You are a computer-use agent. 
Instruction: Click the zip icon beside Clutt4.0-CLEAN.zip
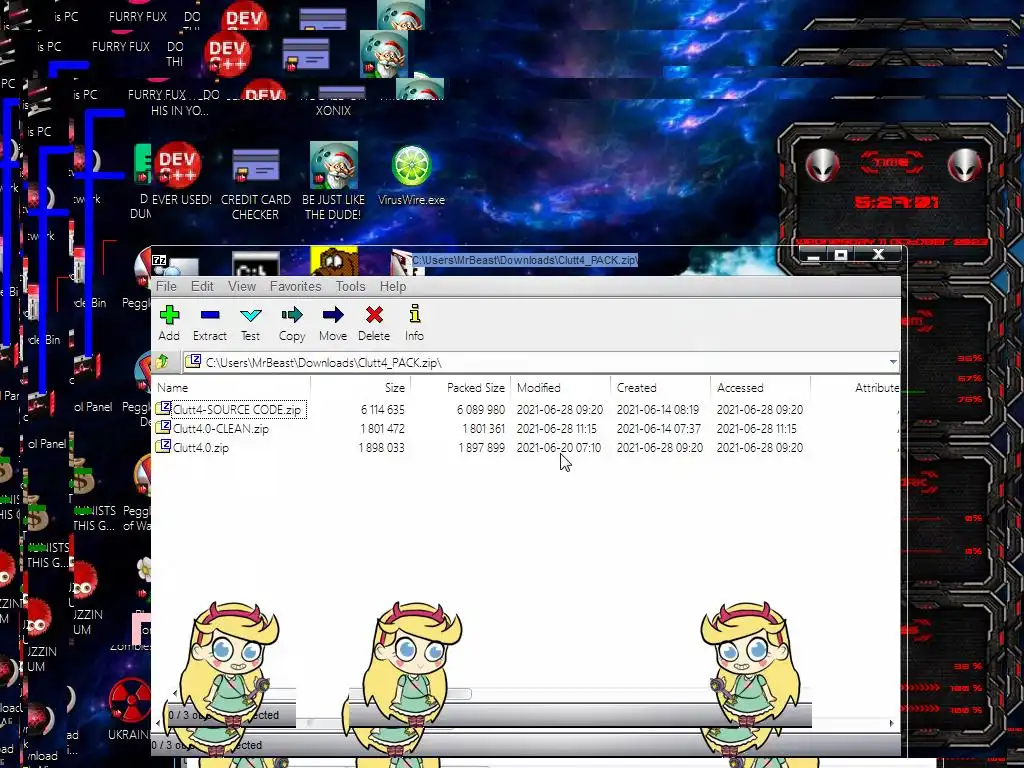[163, 428]
